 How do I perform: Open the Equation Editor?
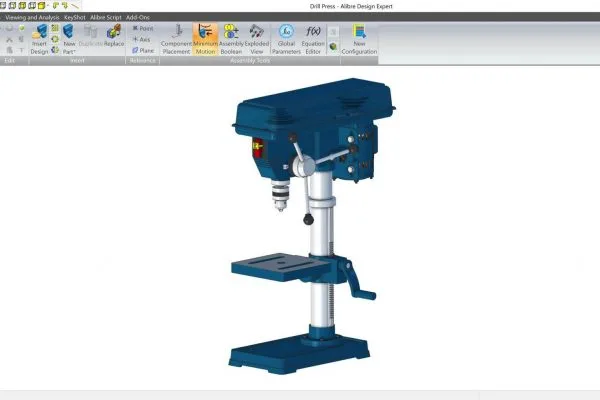point(313,39)
